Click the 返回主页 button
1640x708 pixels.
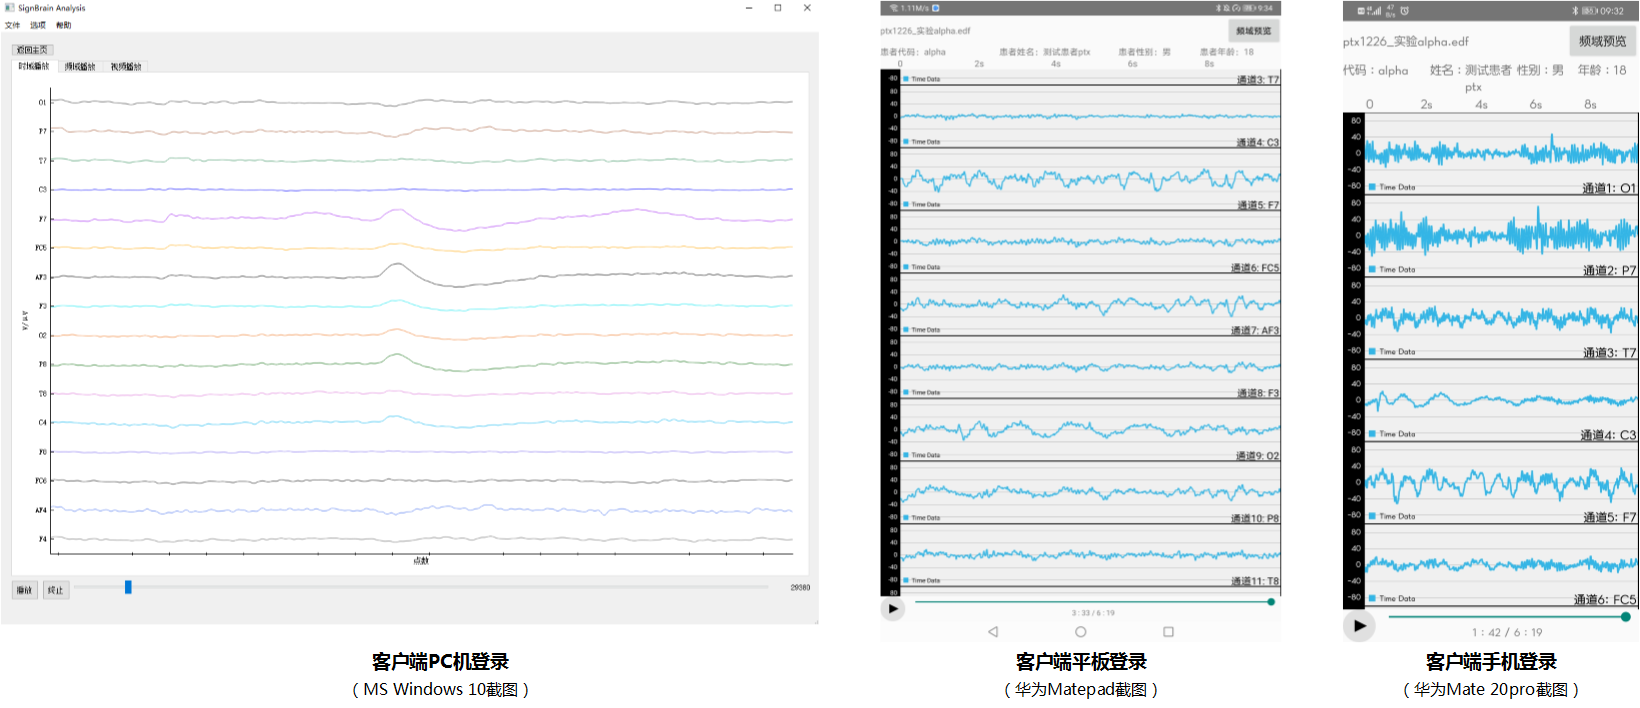click(x=32, y=49)
